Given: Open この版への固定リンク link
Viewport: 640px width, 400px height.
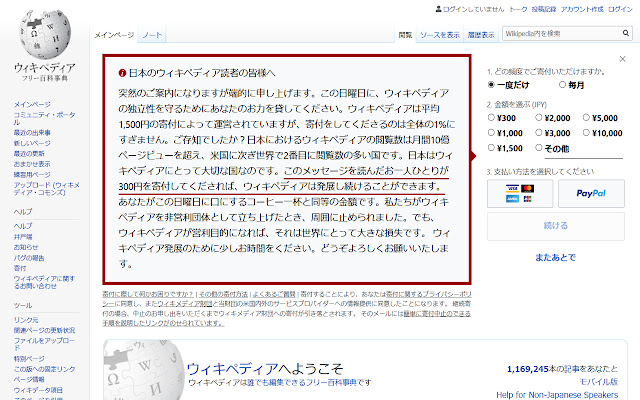Looking at the screenshot, I should [44, 369].
